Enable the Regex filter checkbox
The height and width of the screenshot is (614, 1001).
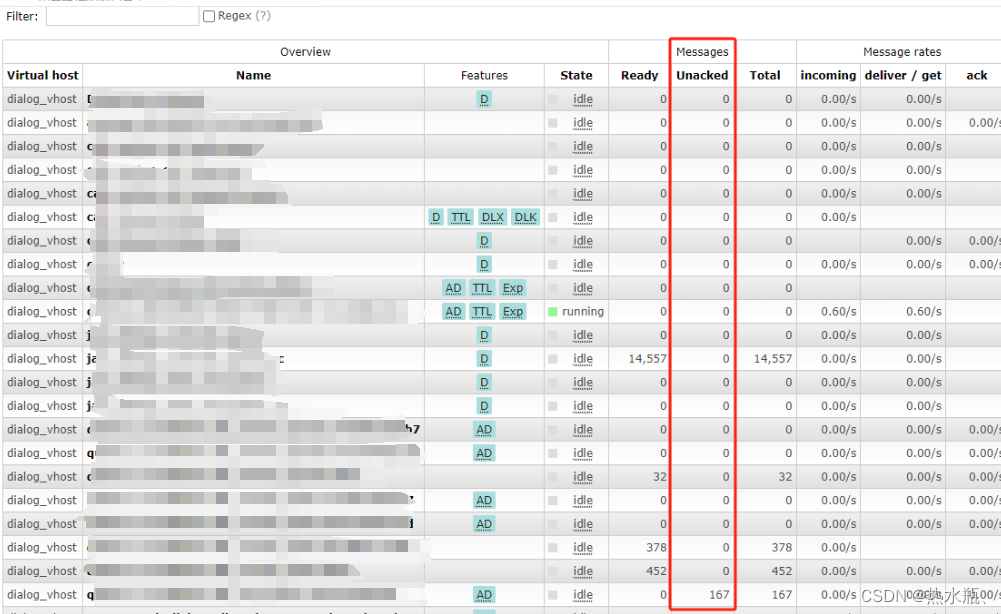[x=208, y=15]
